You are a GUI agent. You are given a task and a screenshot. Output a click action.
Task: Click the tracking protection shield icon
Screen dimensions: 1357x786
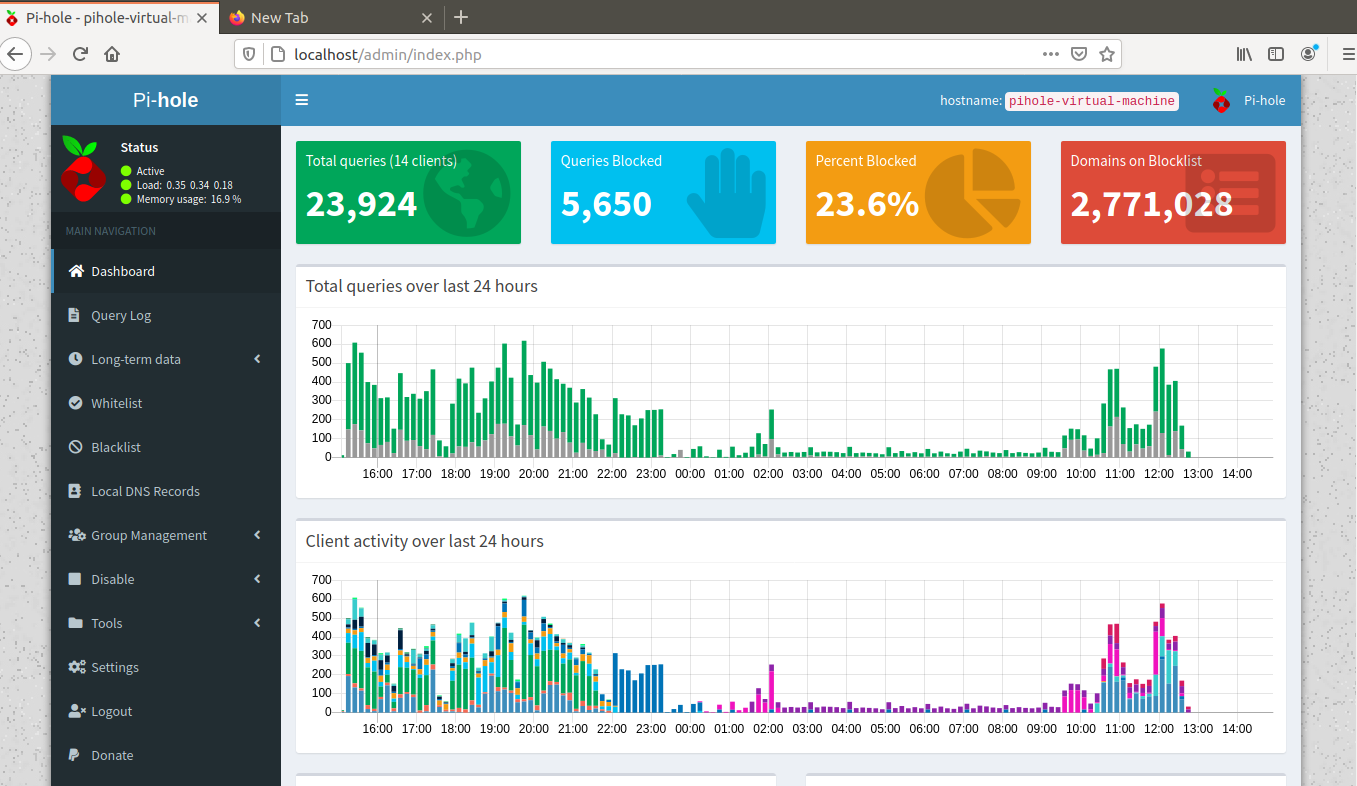click(x=250, y=54)
